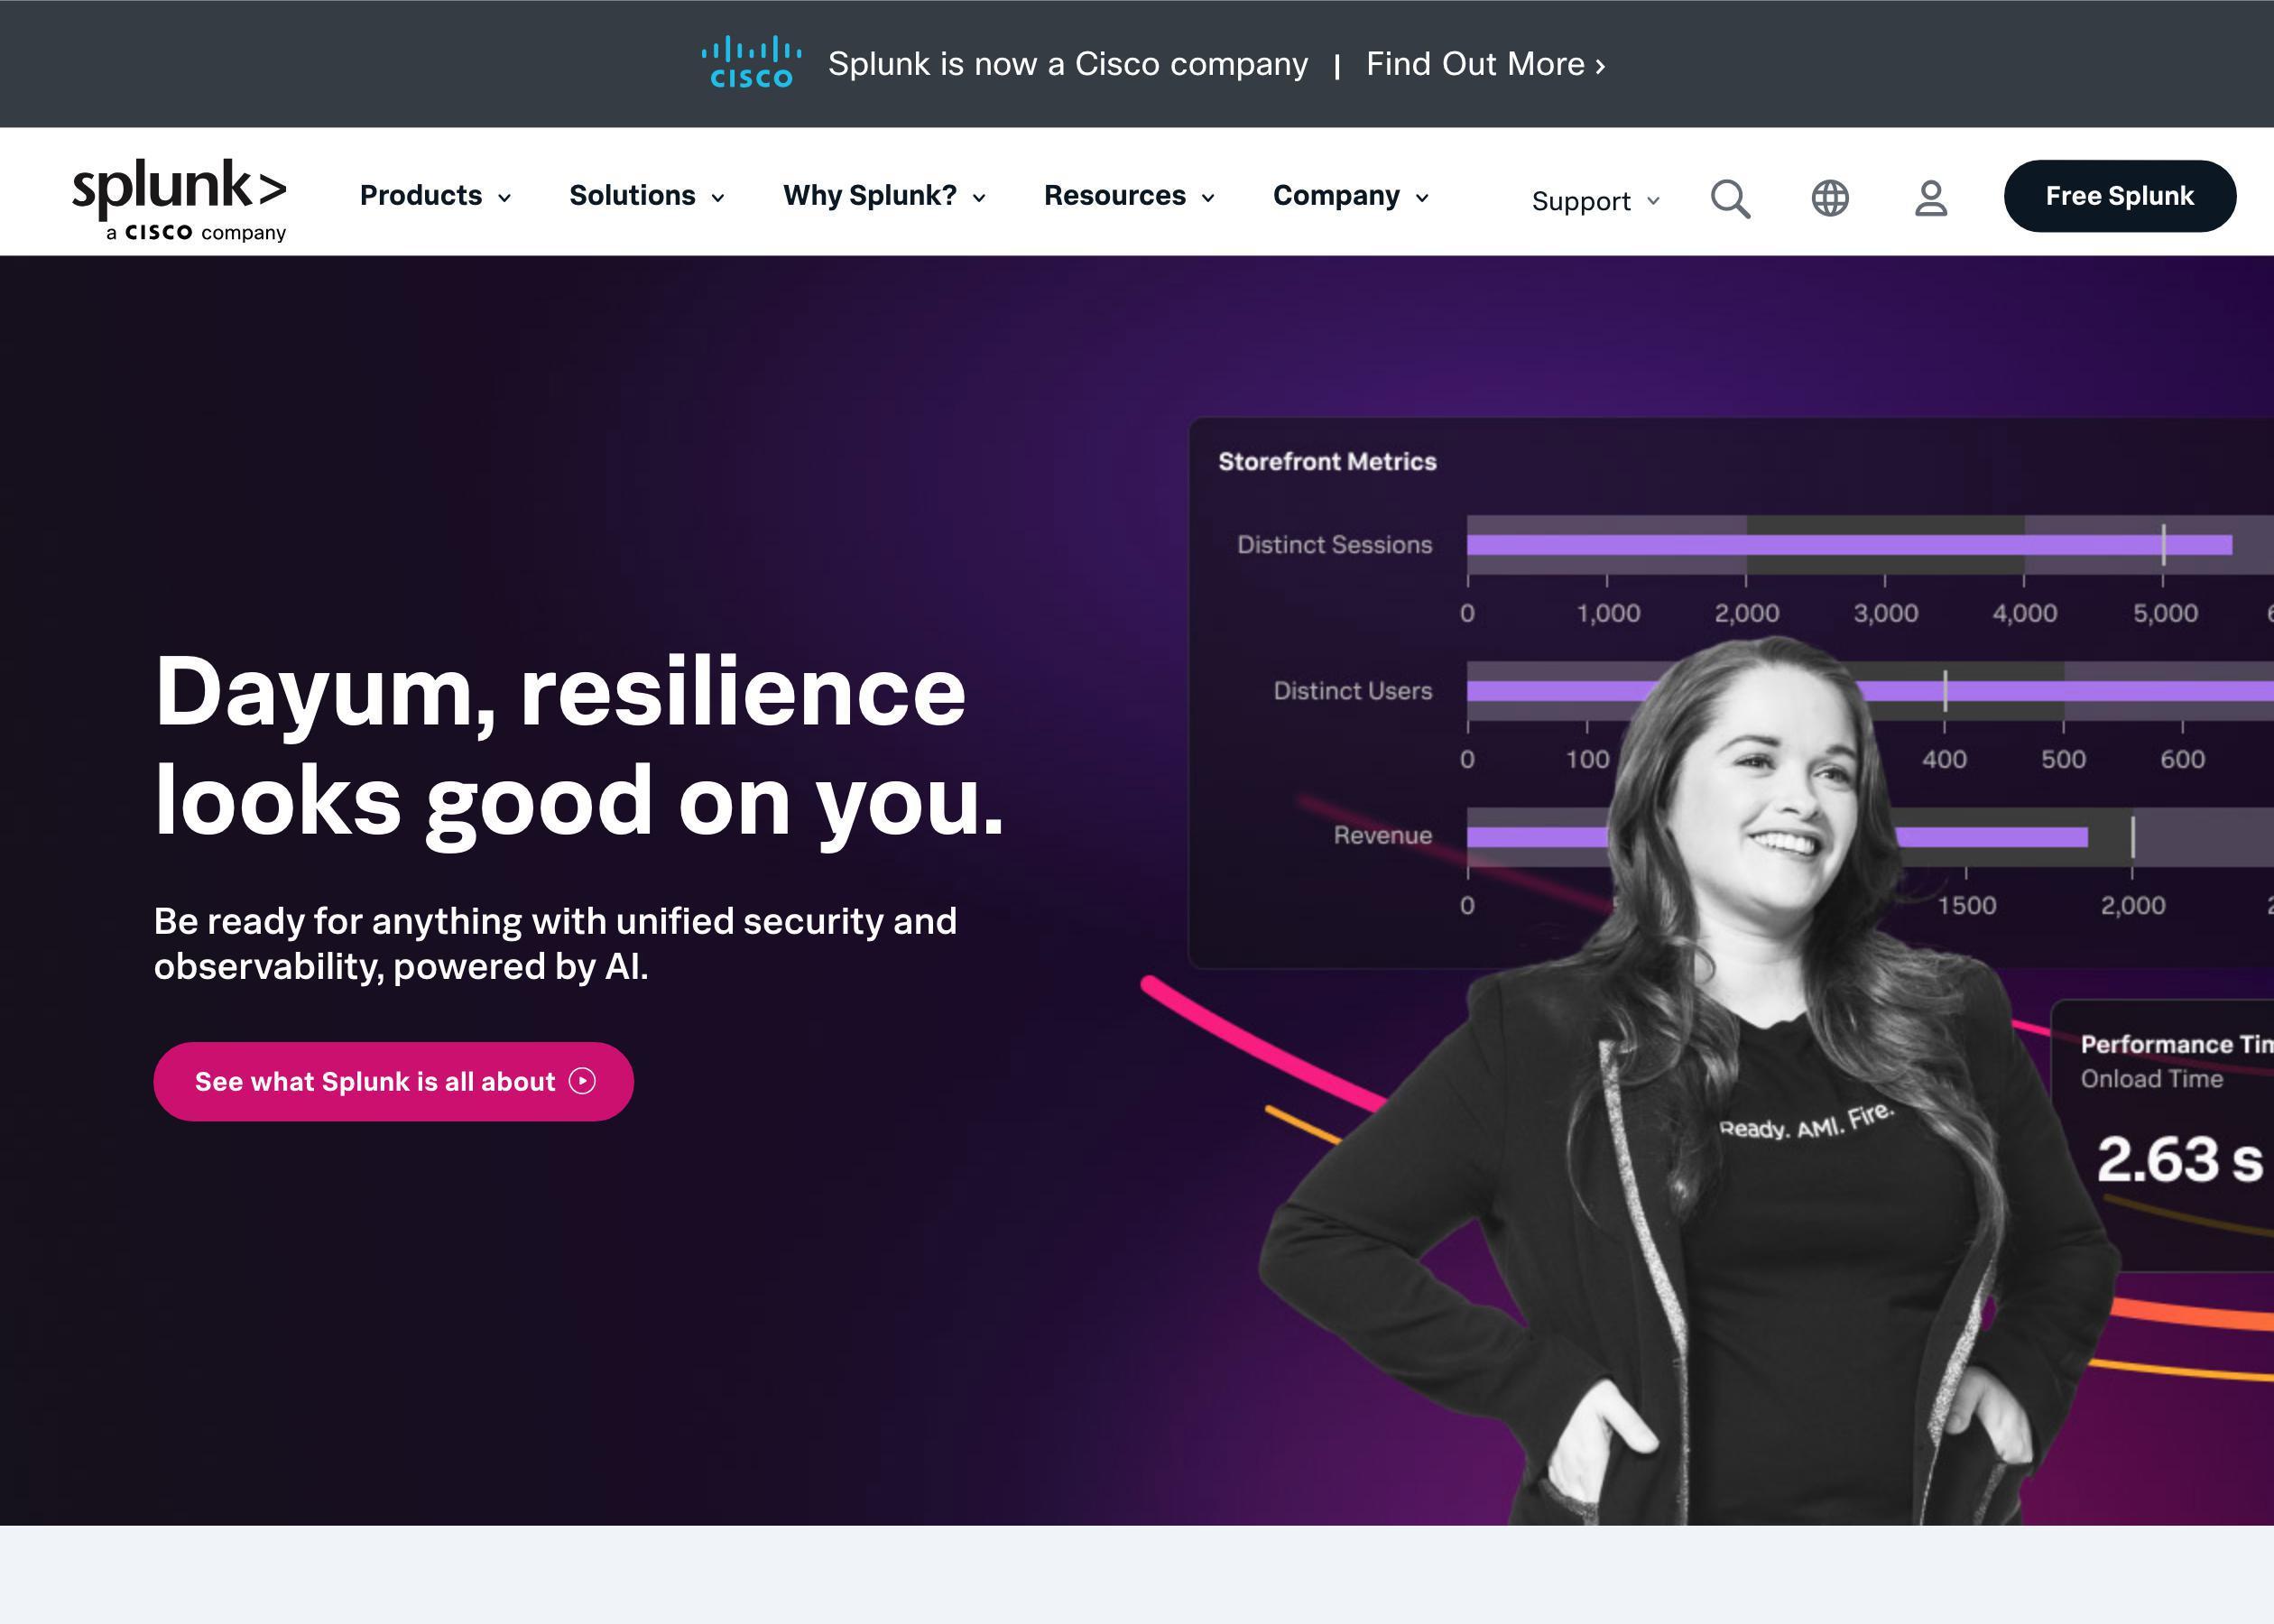Screen dimensions: 2274x1624
Task: Click the Cisco logo in the banner
Action: [x=753, y=63]
